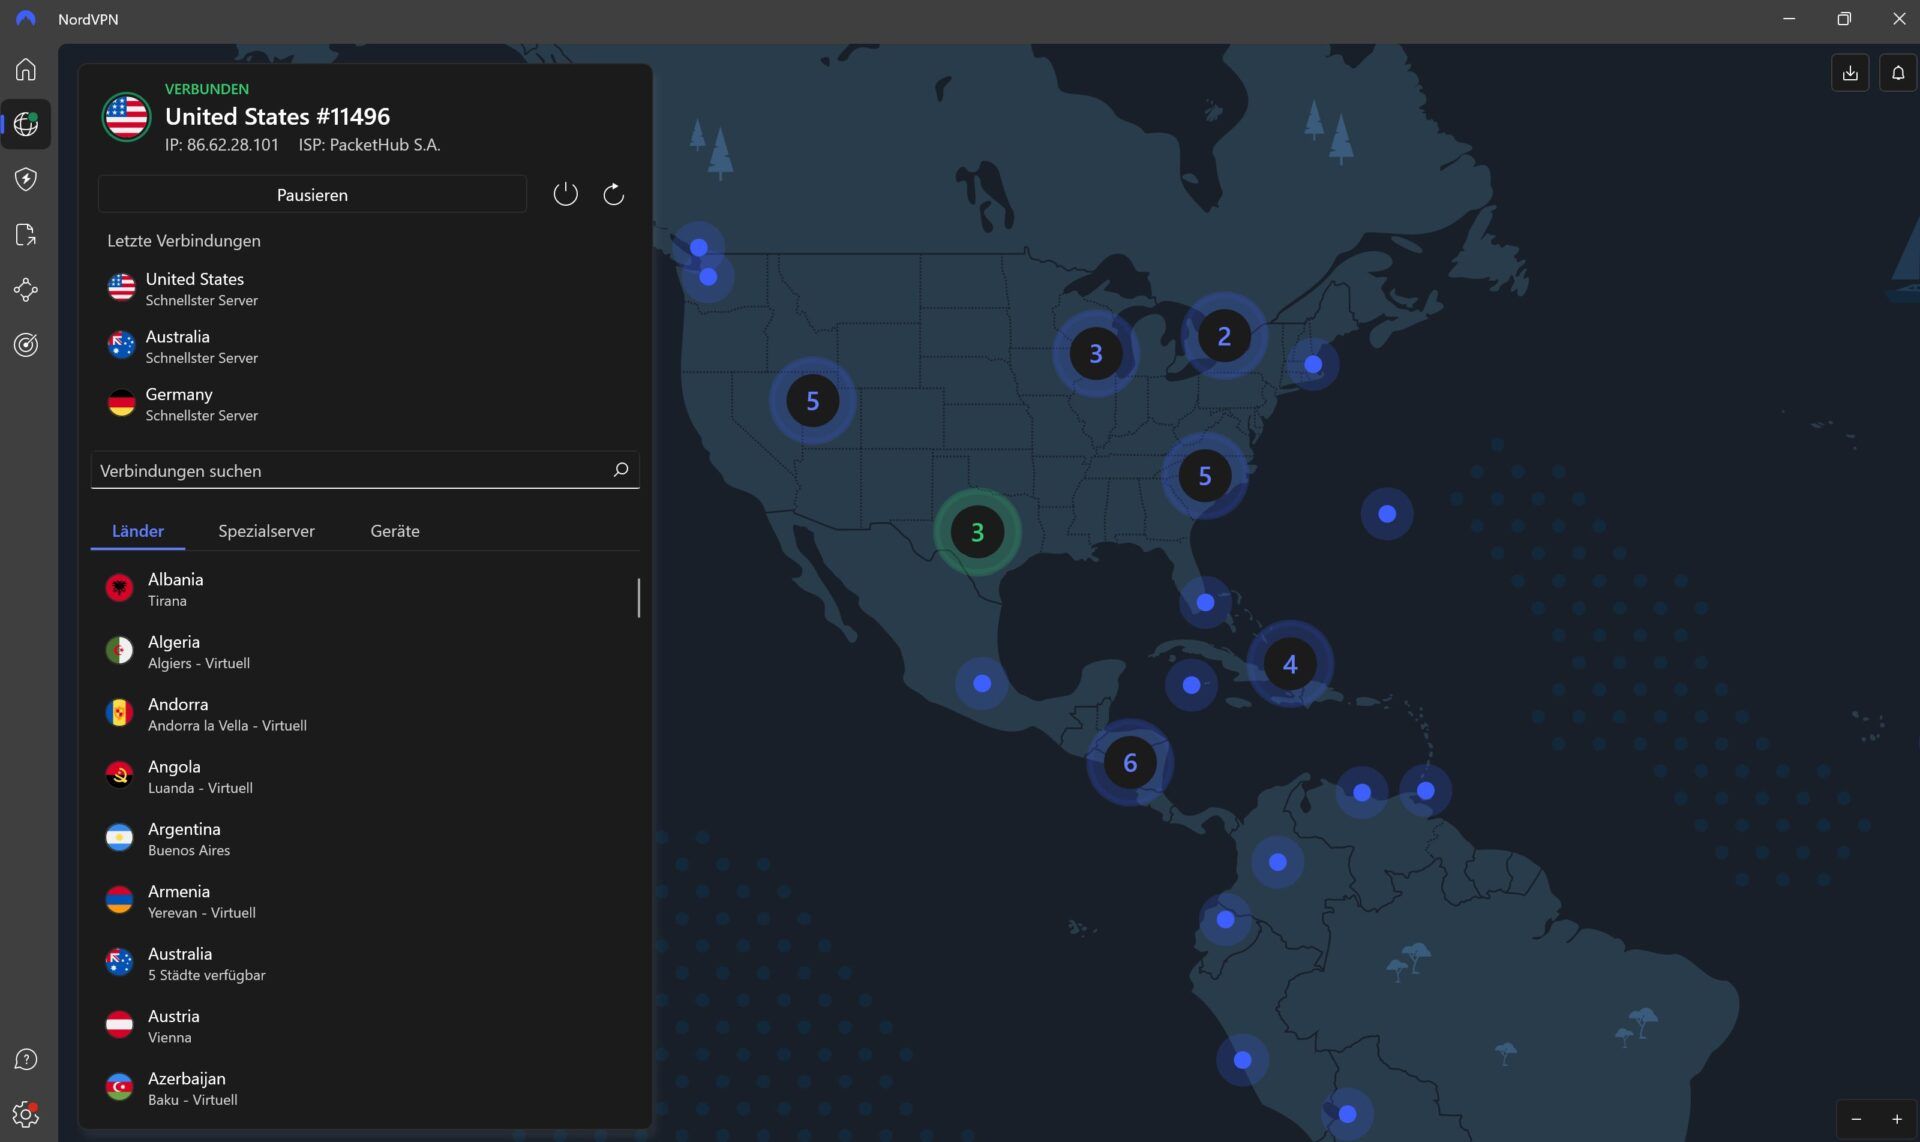This screenshot has width=1920, height=1142.
Task: Click the Letzte Verbindungen heading
Action: point(184,240)
